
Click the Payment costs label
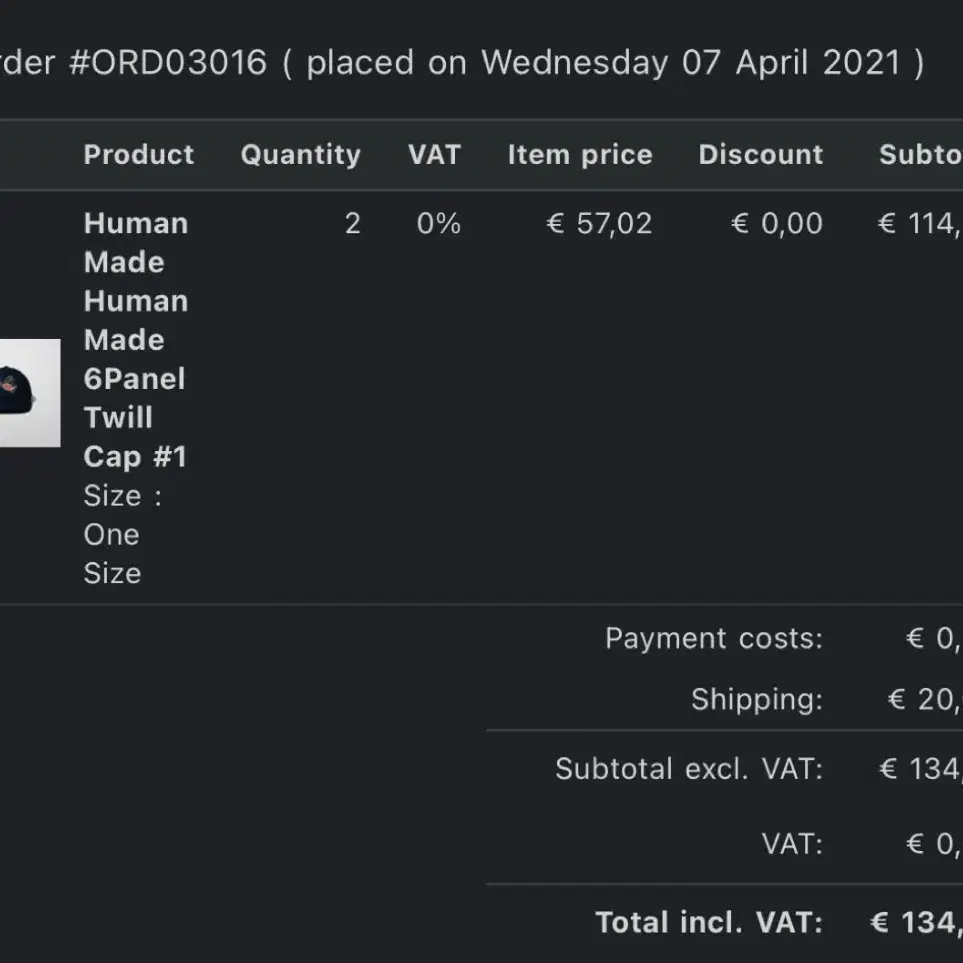click(x=714, y=639)
